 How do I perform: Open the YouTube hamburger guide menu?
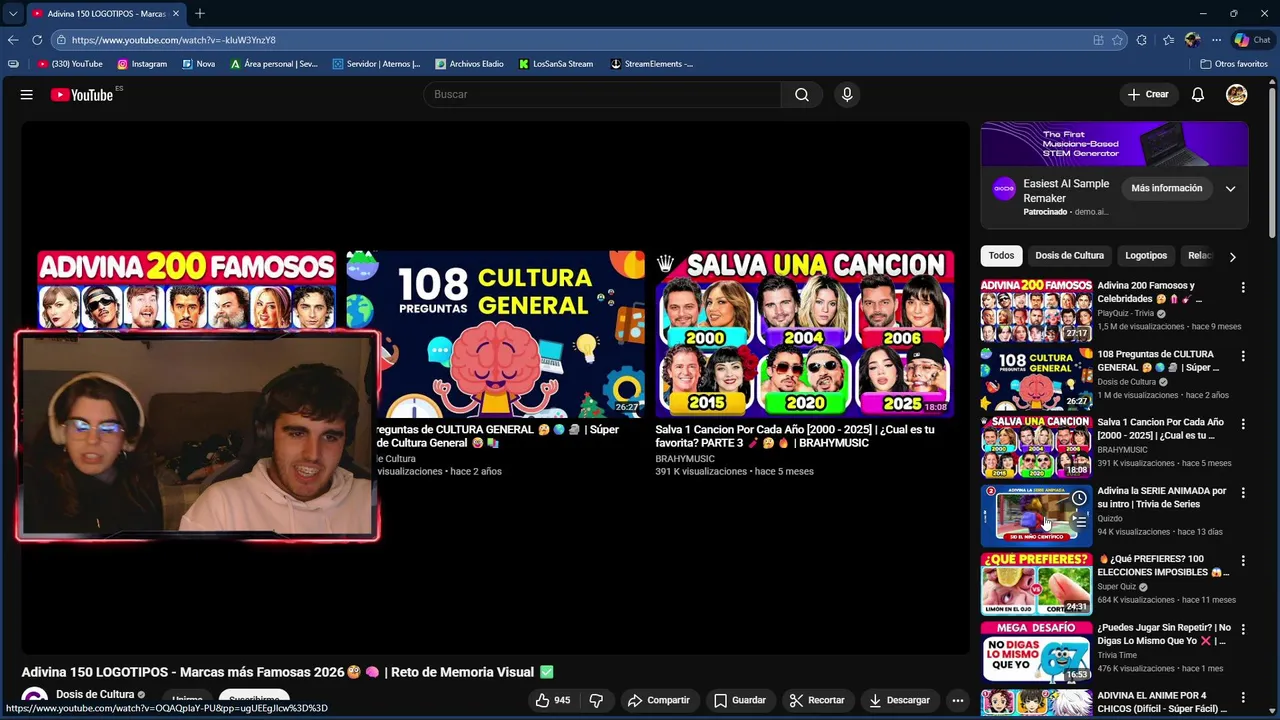(27, 95)
